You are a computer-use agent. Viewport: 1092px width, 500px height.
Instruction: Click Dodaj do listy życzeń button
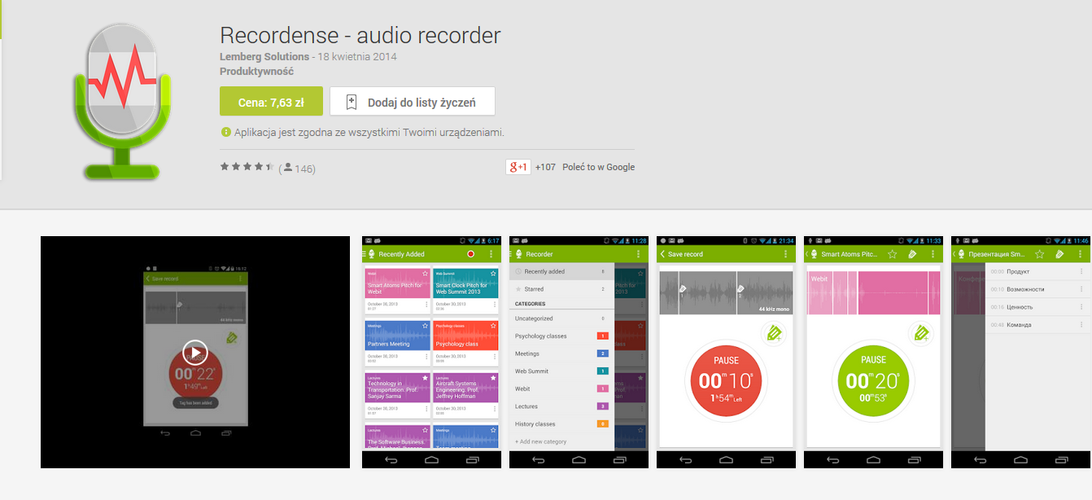pyautogui.click(x=412, y=102)
